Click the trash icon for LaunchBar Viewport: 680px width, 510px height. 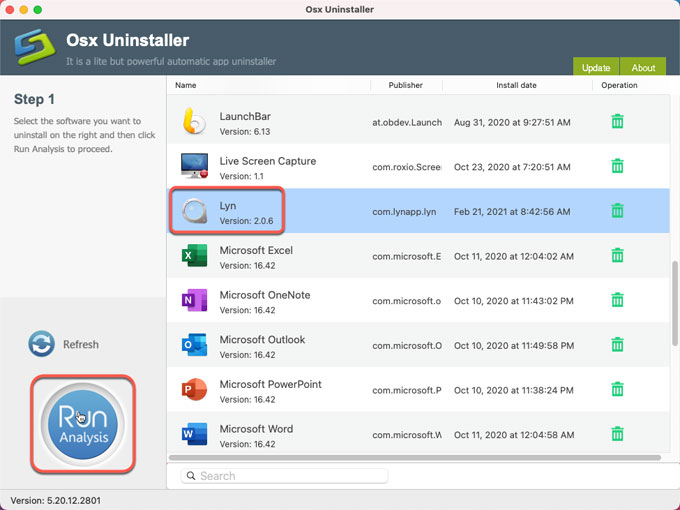617,122
